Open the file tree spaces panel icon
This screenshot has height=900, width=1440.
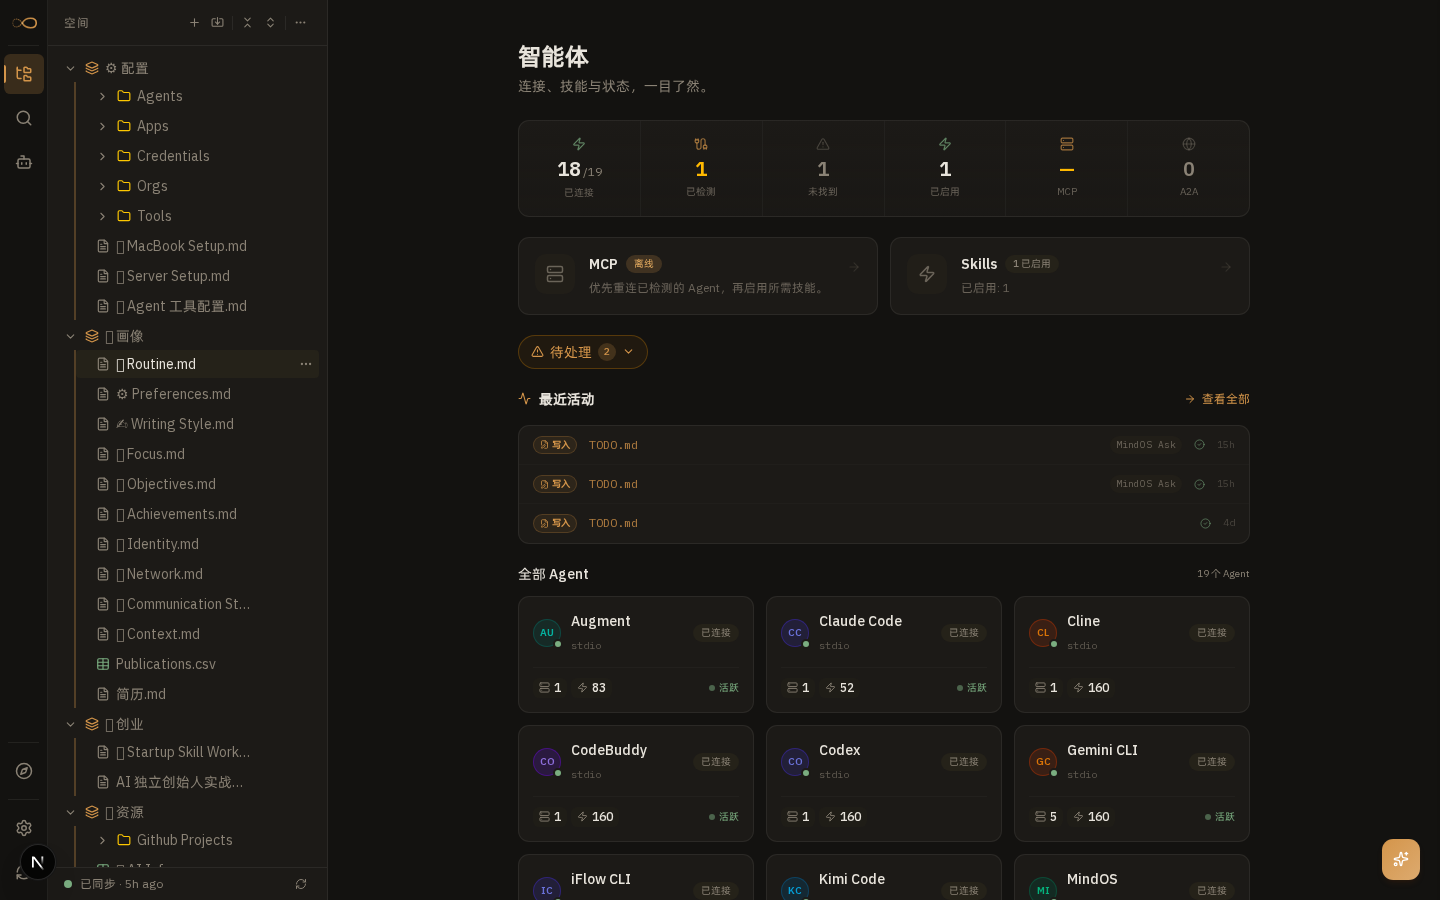[24, 74]
